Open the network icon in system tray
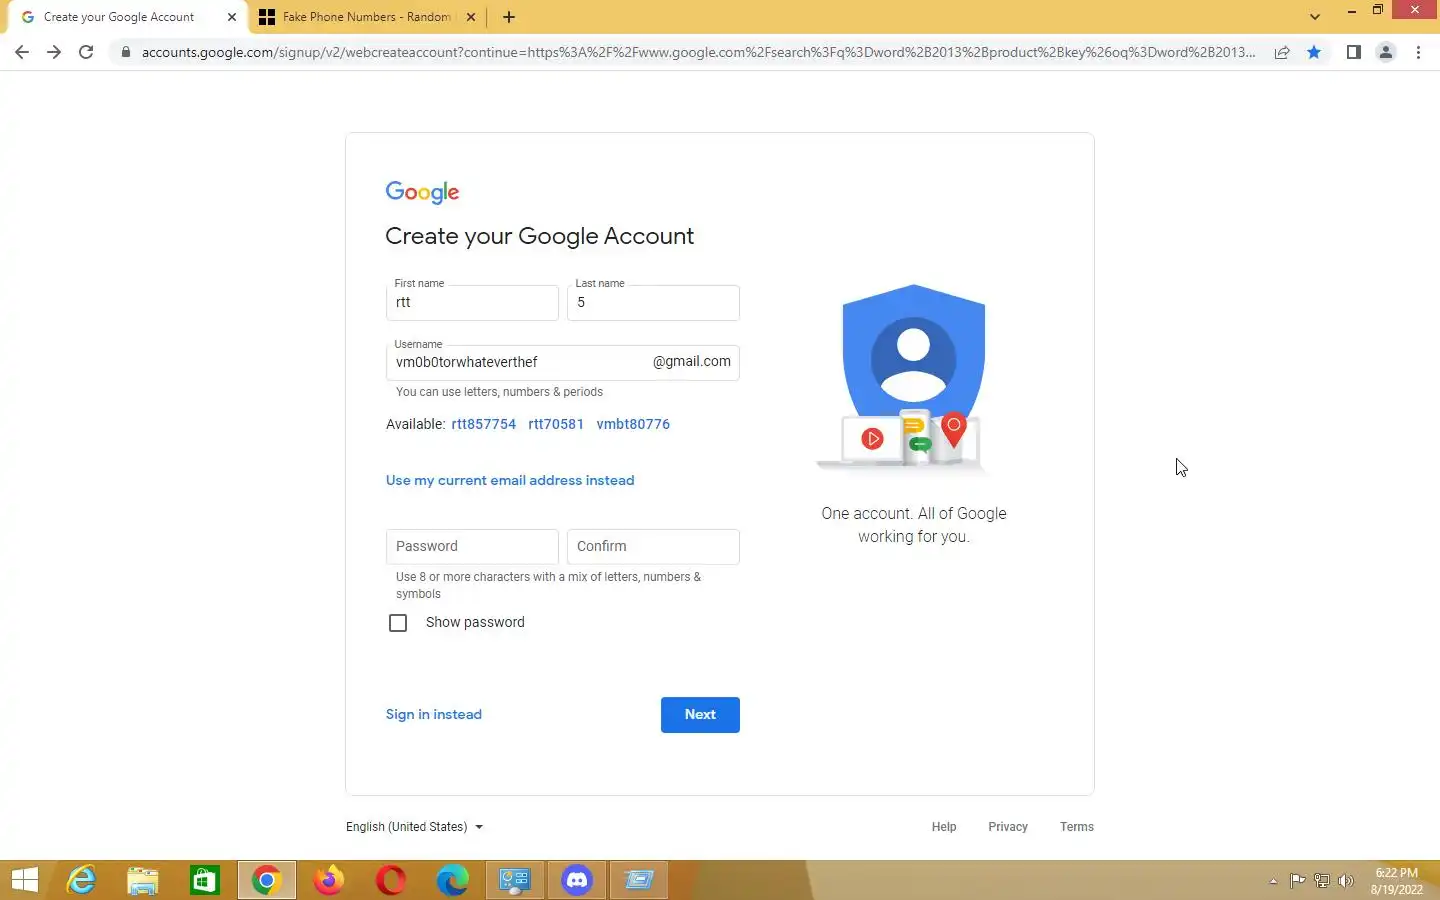Image resolution: width=1440 pixels, height=900 pixels. point(1321,881)
